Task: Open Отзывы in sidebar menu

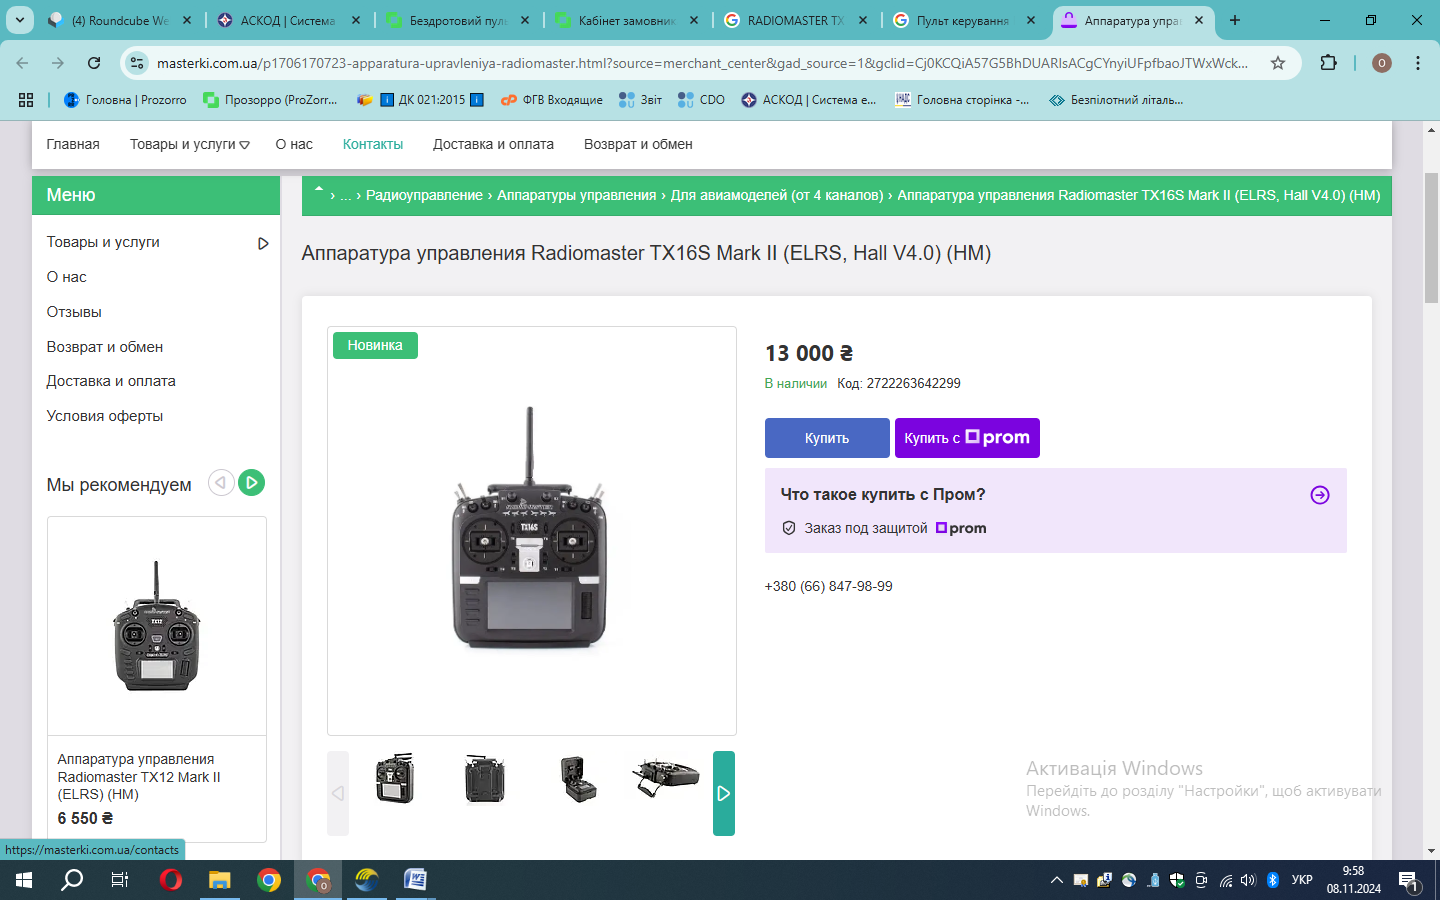Action: click(x=74, y=312)
